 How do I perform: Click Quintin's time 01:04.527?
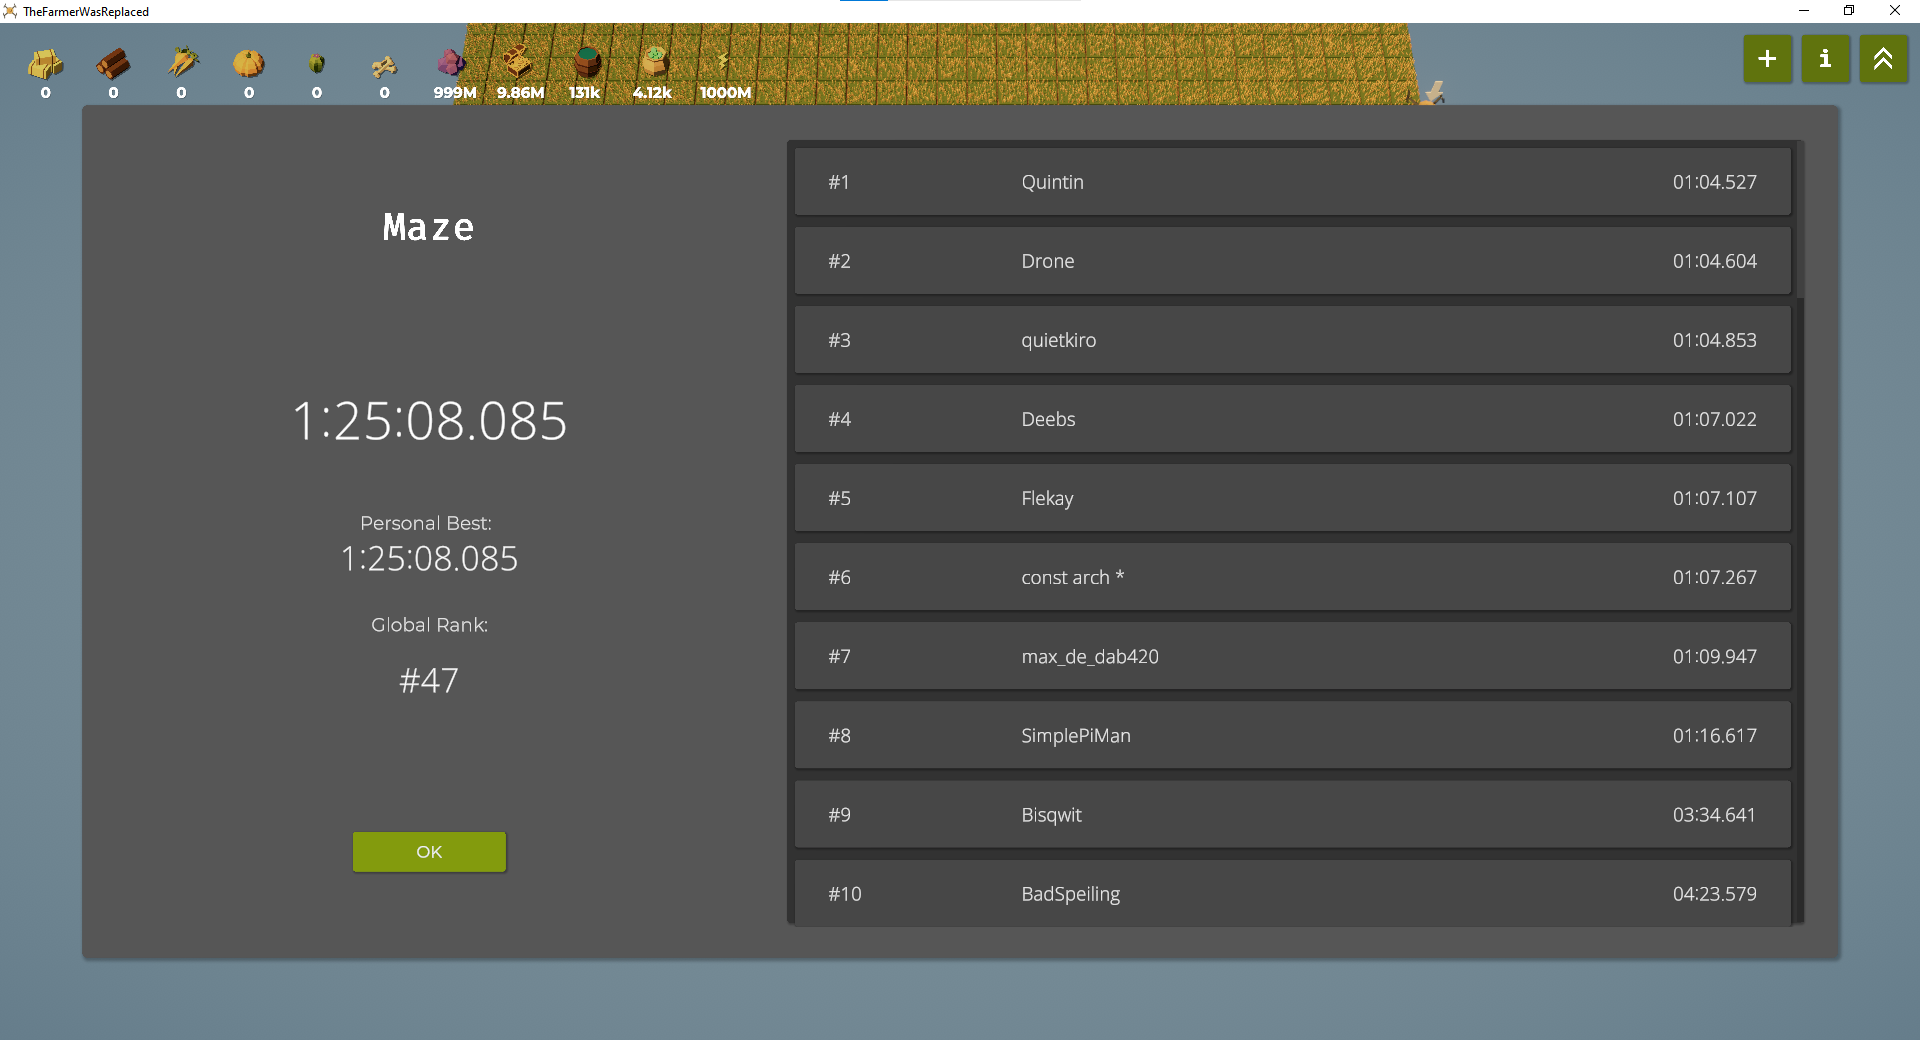[1714, 182]
